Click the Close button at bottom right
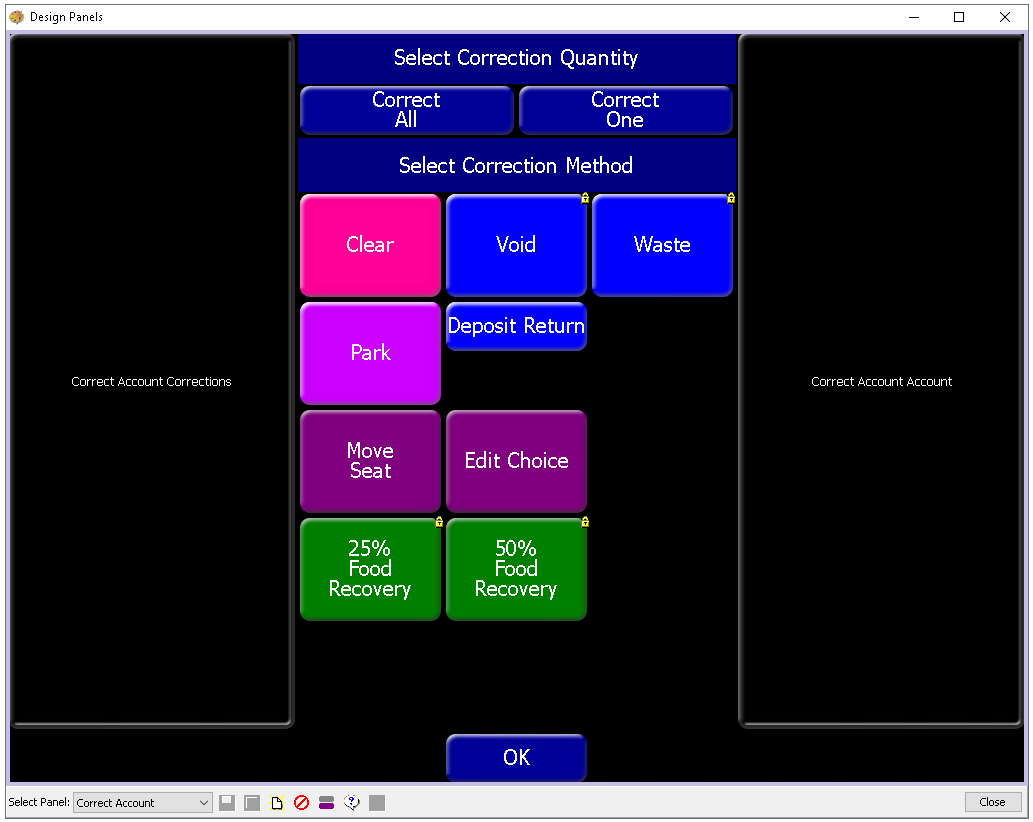Image resolution: width=1033 pixels, height=822 pixels. (x=992, y=802)
